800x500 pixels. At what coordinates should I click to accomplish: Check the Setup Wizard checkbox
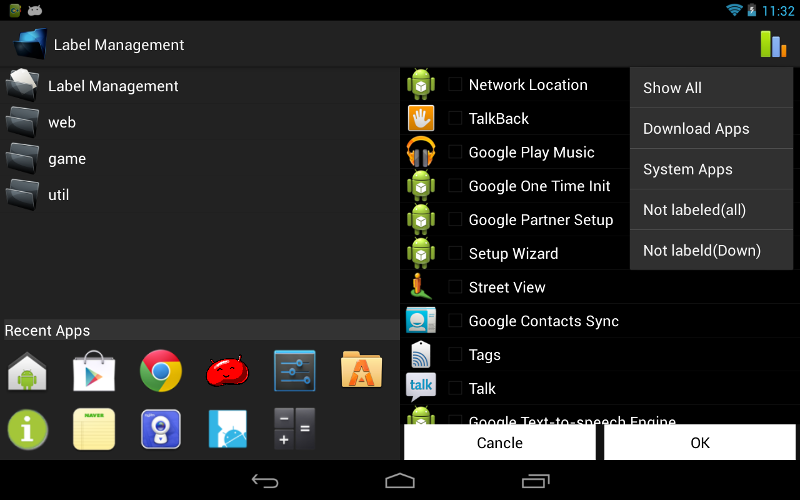coord(455,253)
